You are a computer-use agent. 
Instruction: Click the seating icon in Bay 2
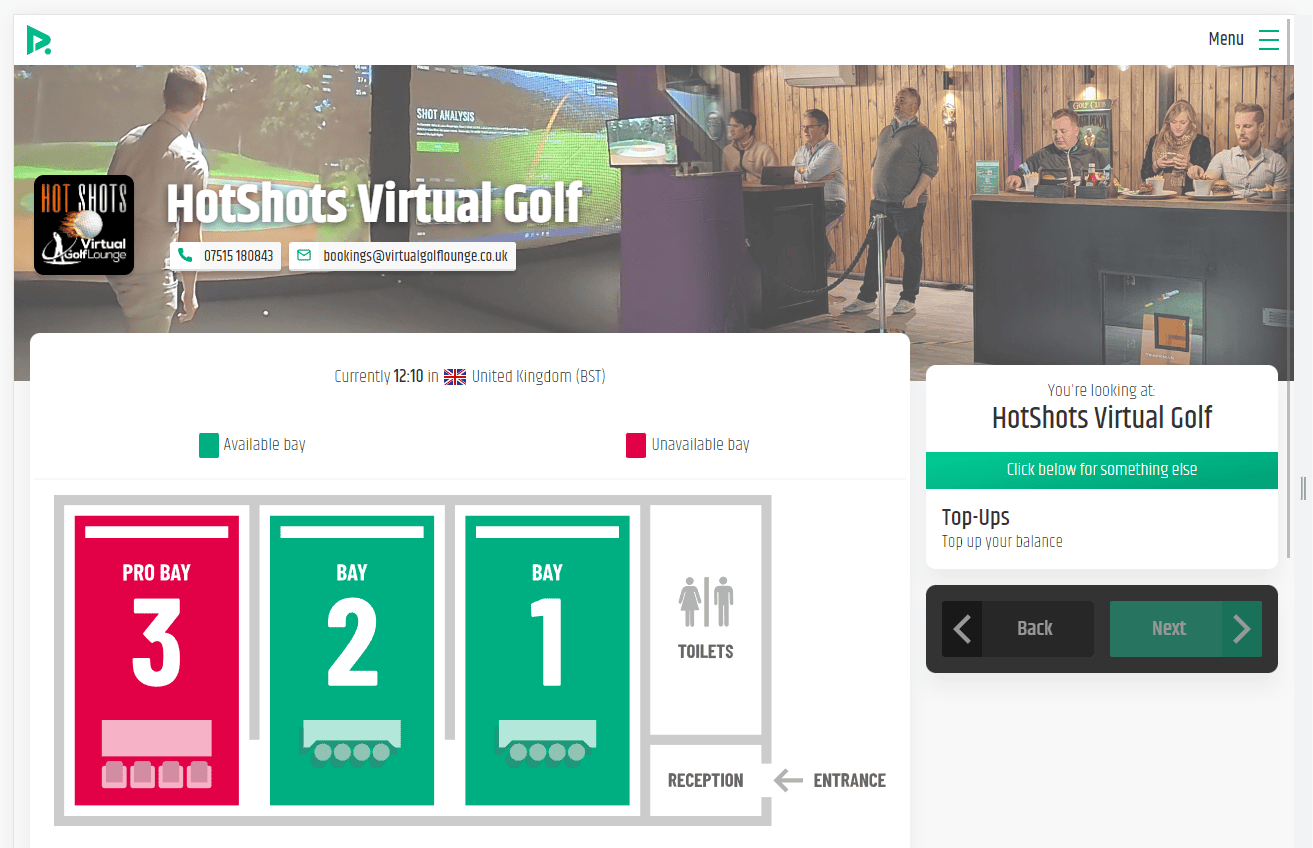(352, 742)
